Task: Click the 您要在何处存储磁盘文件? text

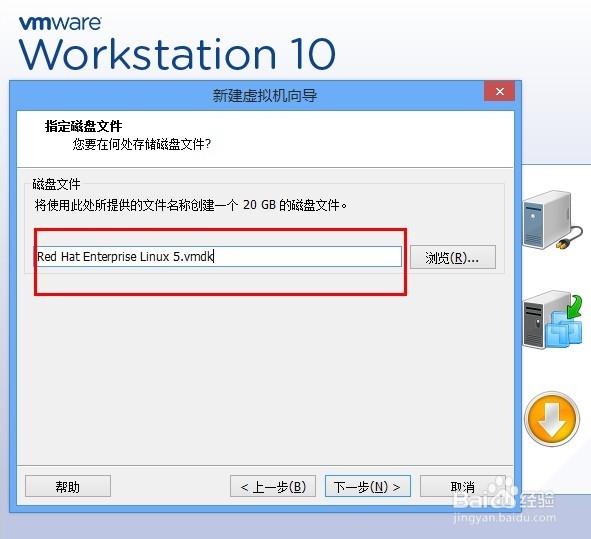Action: pyautogui.click(x=142, y=144)
